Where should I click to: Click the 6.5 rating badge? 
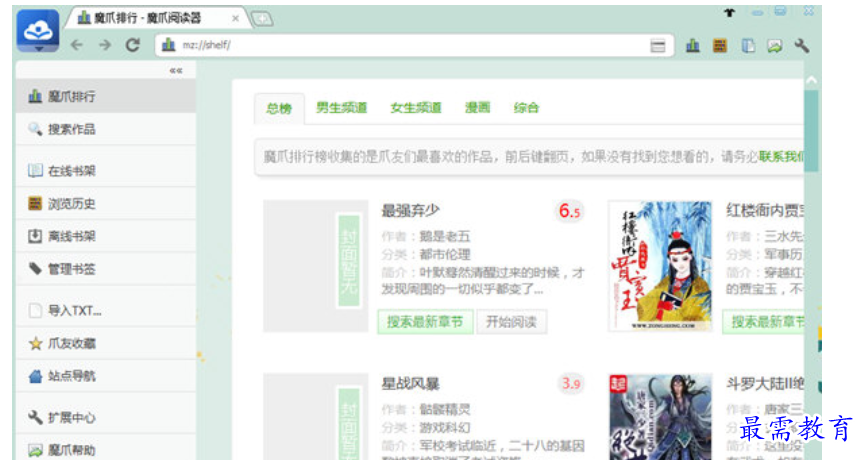[x=569, y=211]
